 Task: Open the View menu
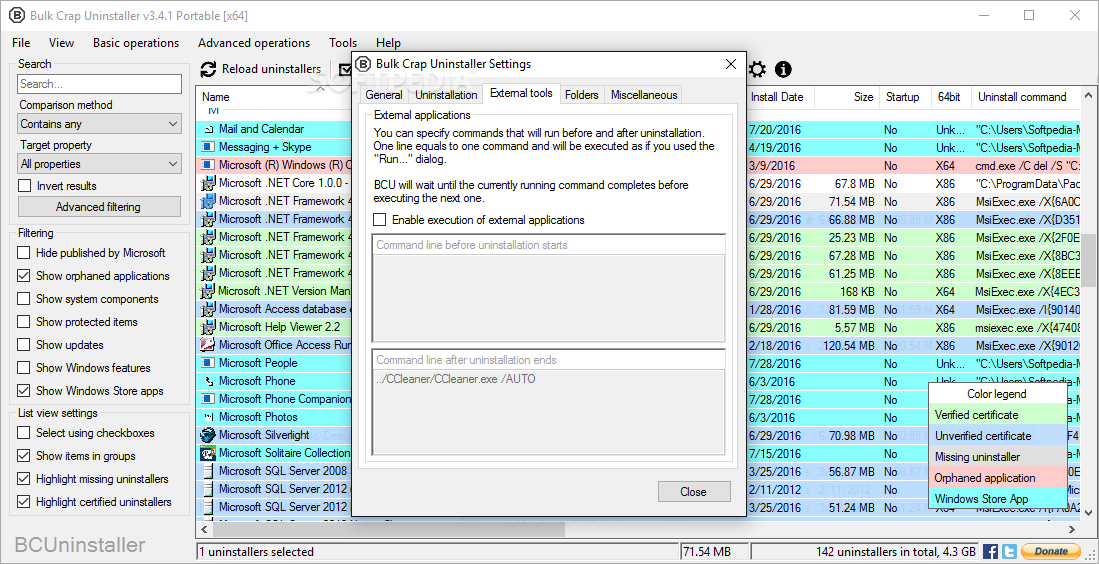click(x=62, y=43)
